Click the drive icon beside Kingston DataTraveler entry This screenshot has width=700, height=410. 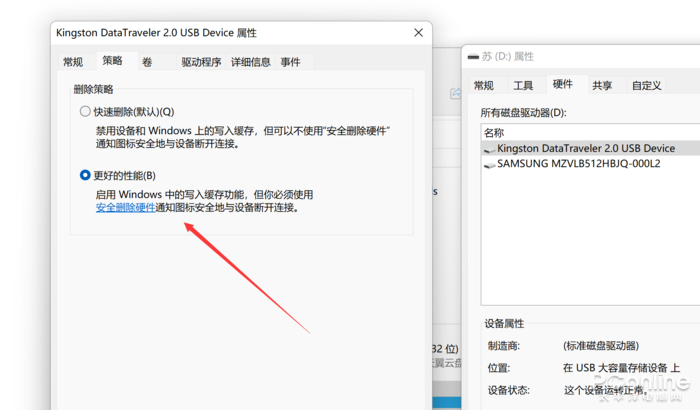[489, 149]
